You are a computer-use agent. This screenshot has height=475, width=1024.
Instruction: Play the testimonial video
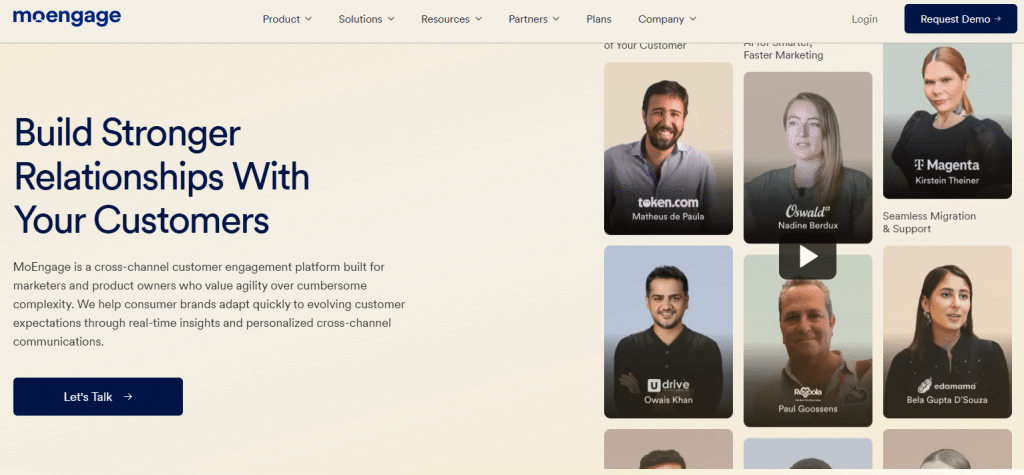807,257
